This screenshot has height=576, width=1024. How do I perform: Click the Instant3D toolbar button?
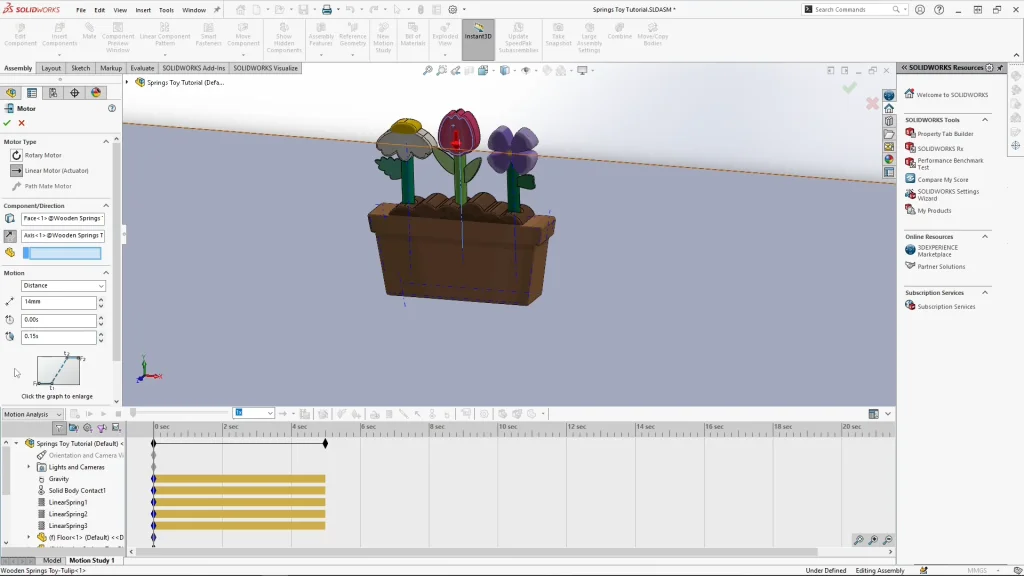click(478, 34)
